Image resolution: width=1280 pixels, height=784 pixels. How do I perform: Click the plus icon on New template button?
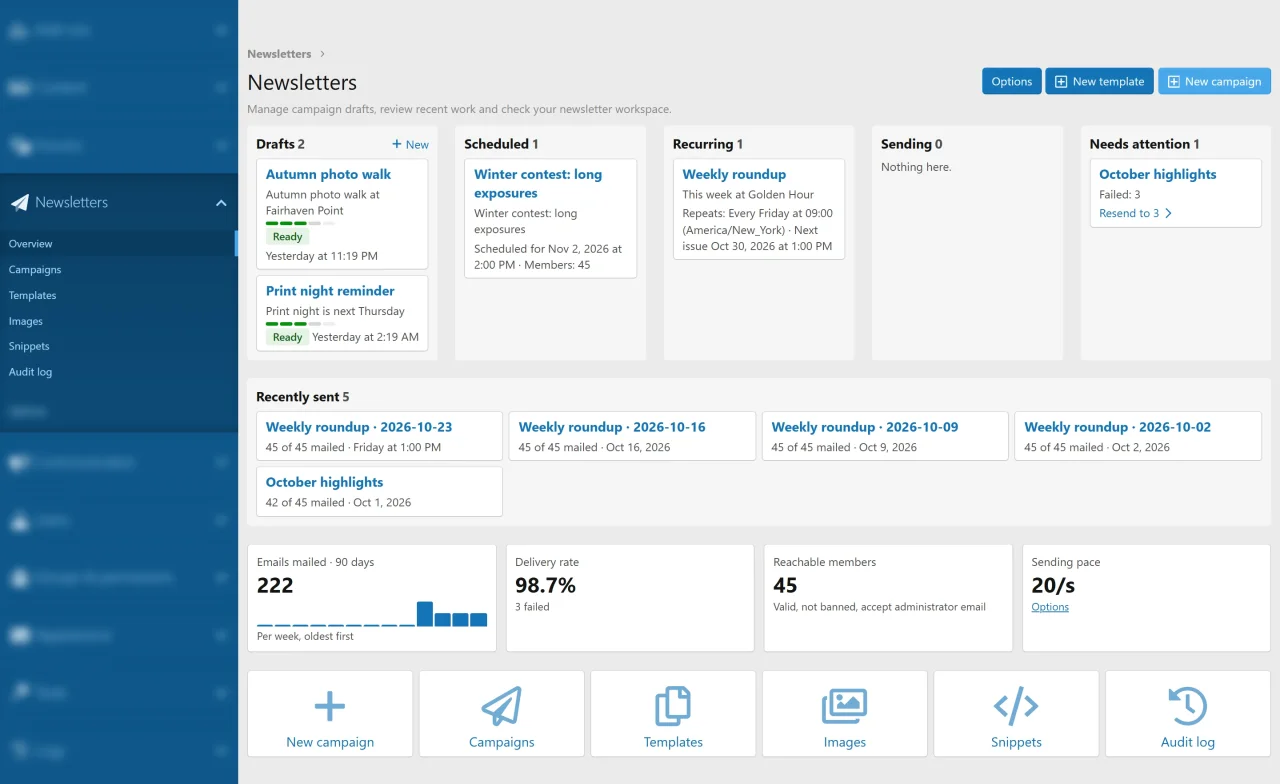click(1061, 82)
